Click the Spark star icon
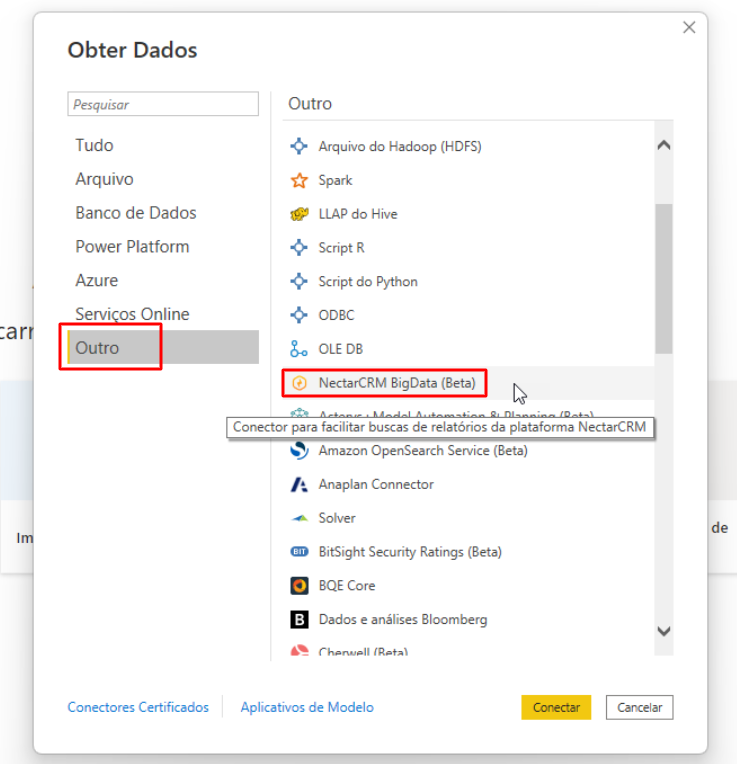The width and height of the screenshot is (737, 764). click(299, 180)
